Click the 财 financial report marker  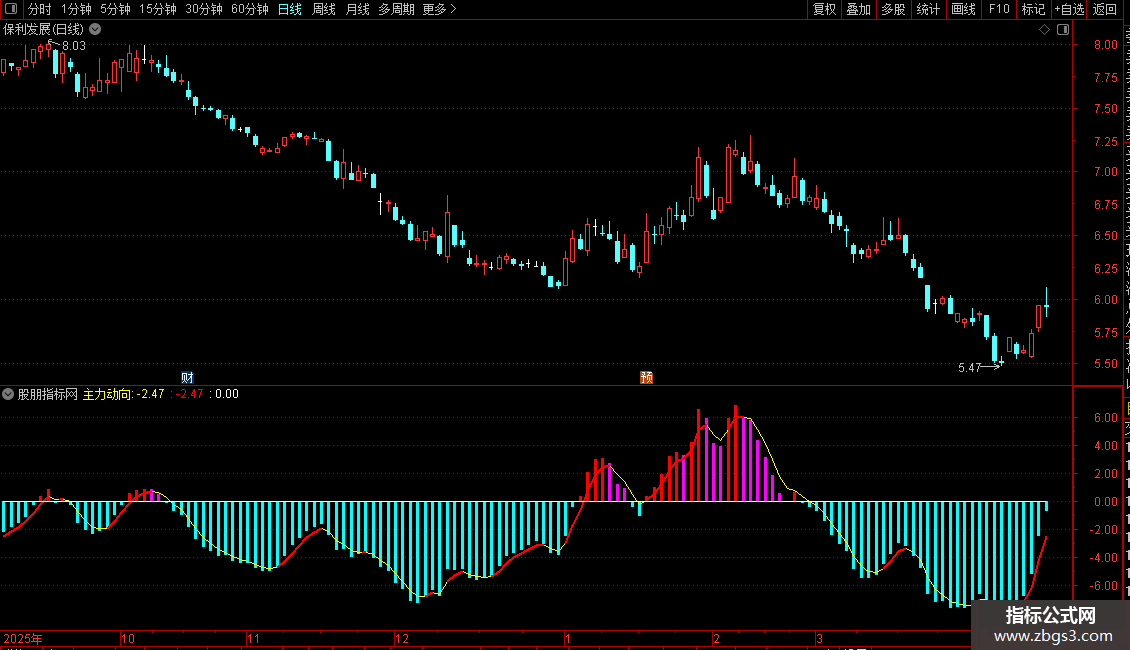click(x=187, y=378)
